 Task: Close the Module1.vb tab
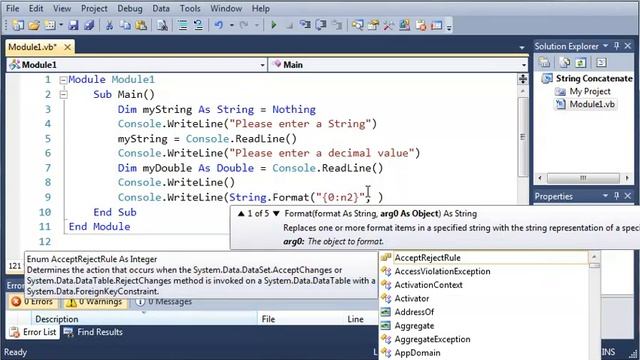point(67,47)
